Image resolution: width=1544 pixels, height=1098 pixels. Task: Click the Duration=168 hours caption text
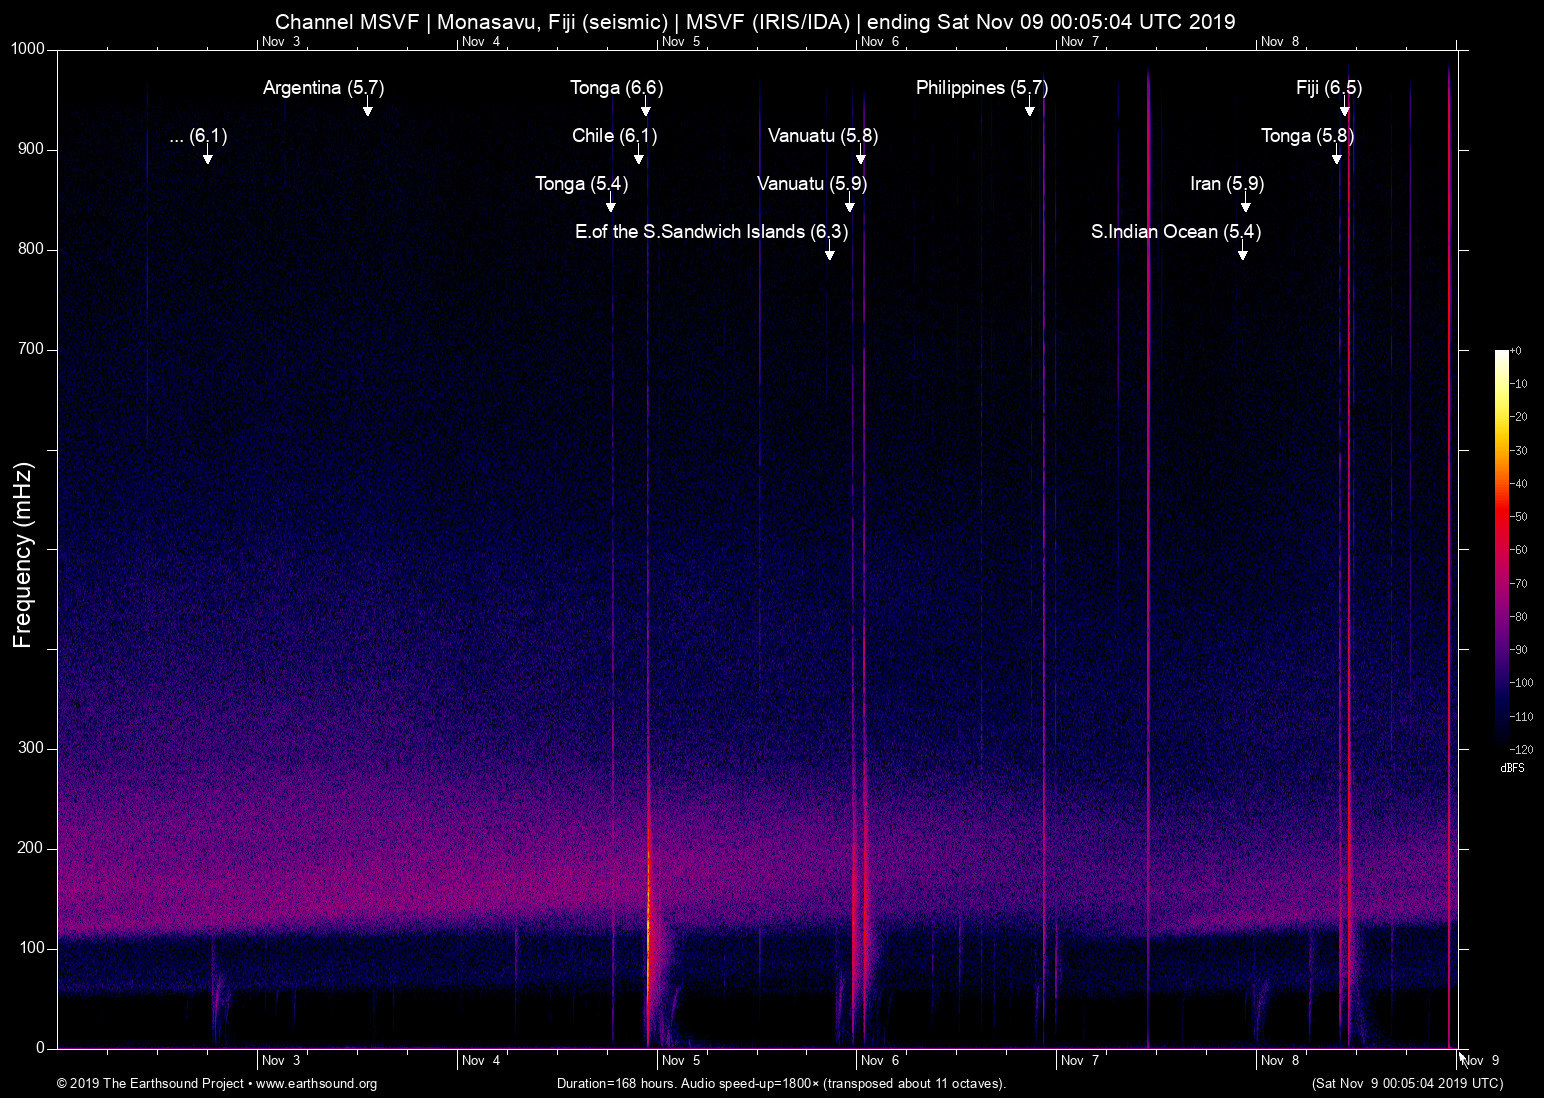[781, 1084]
